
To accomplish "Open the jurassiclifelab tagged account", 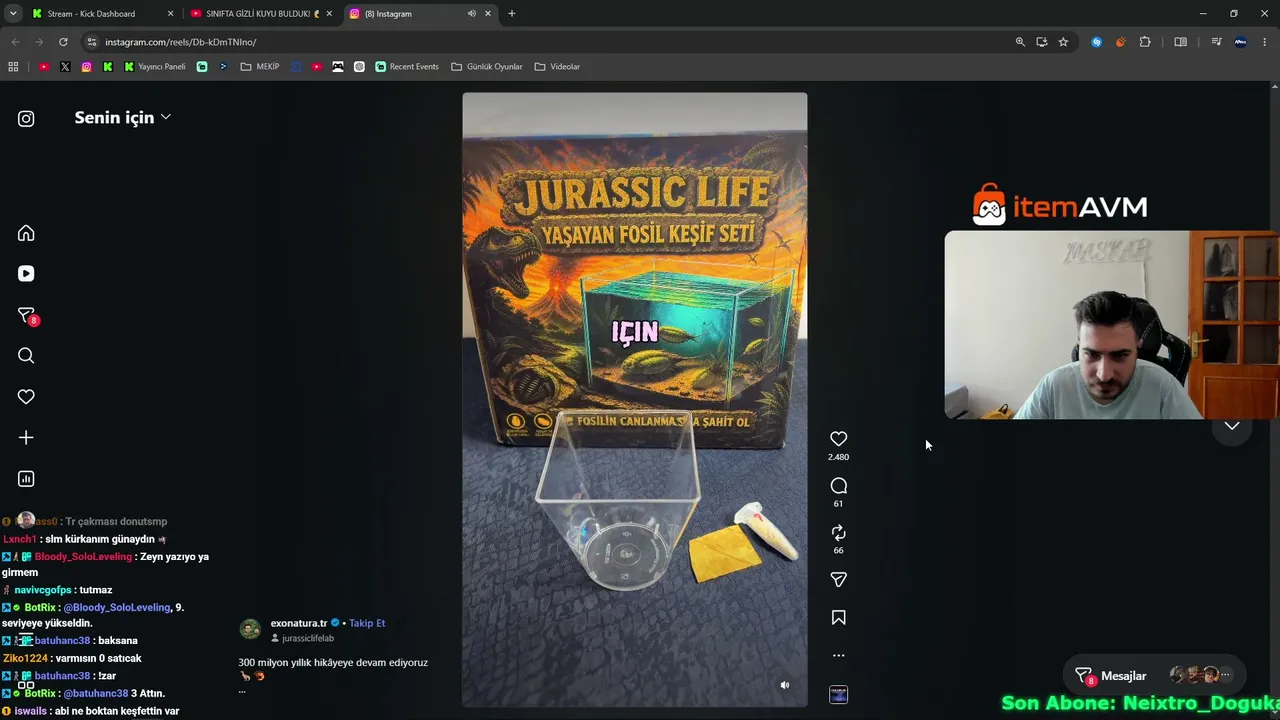I will click(x=307, y=638).
